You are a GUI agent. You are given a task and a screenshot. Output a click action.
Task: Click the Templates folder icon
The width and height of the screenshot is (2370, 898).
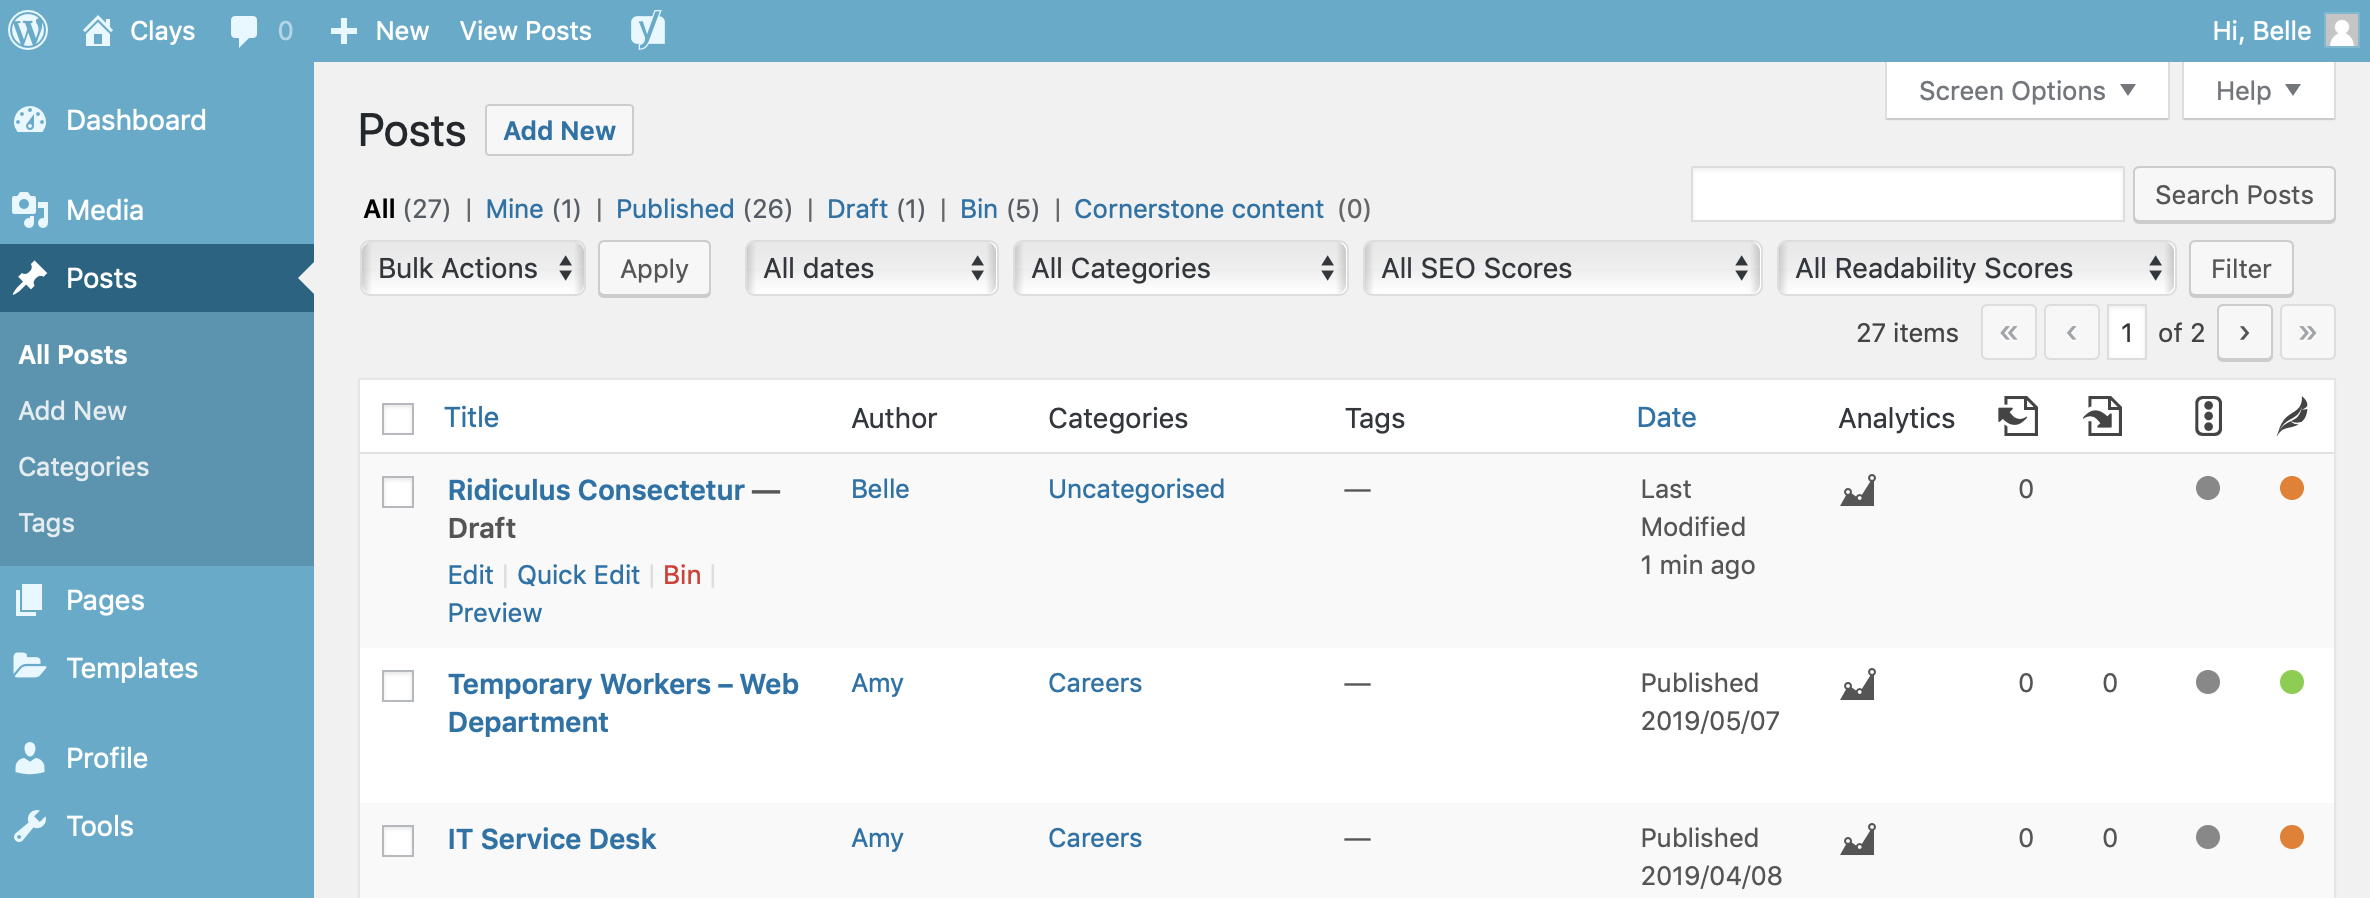click(x=30, y=666)
